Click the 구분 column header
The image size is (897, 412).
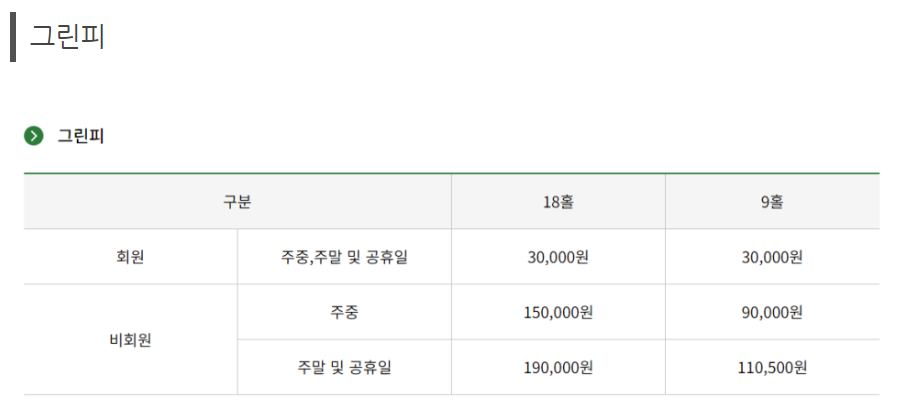[x=237, y=202]
